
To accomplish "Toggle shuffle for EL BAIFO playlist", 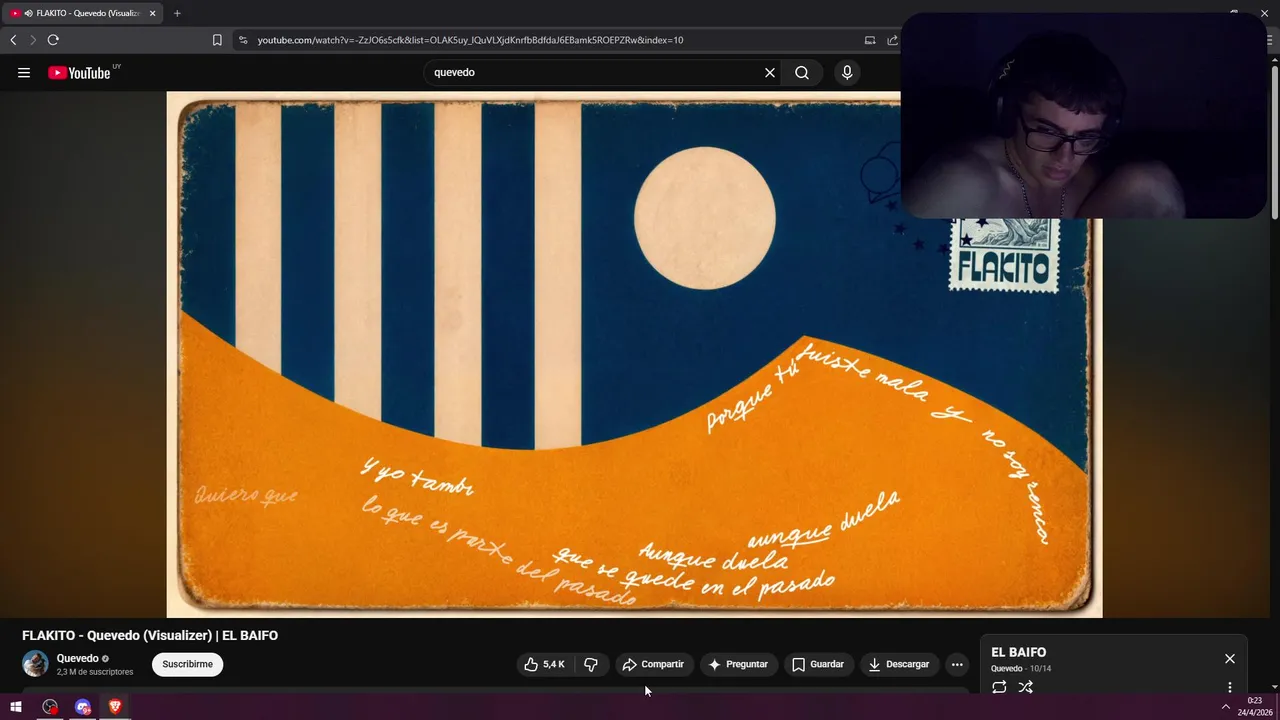I will click(x=1025, y=687).
